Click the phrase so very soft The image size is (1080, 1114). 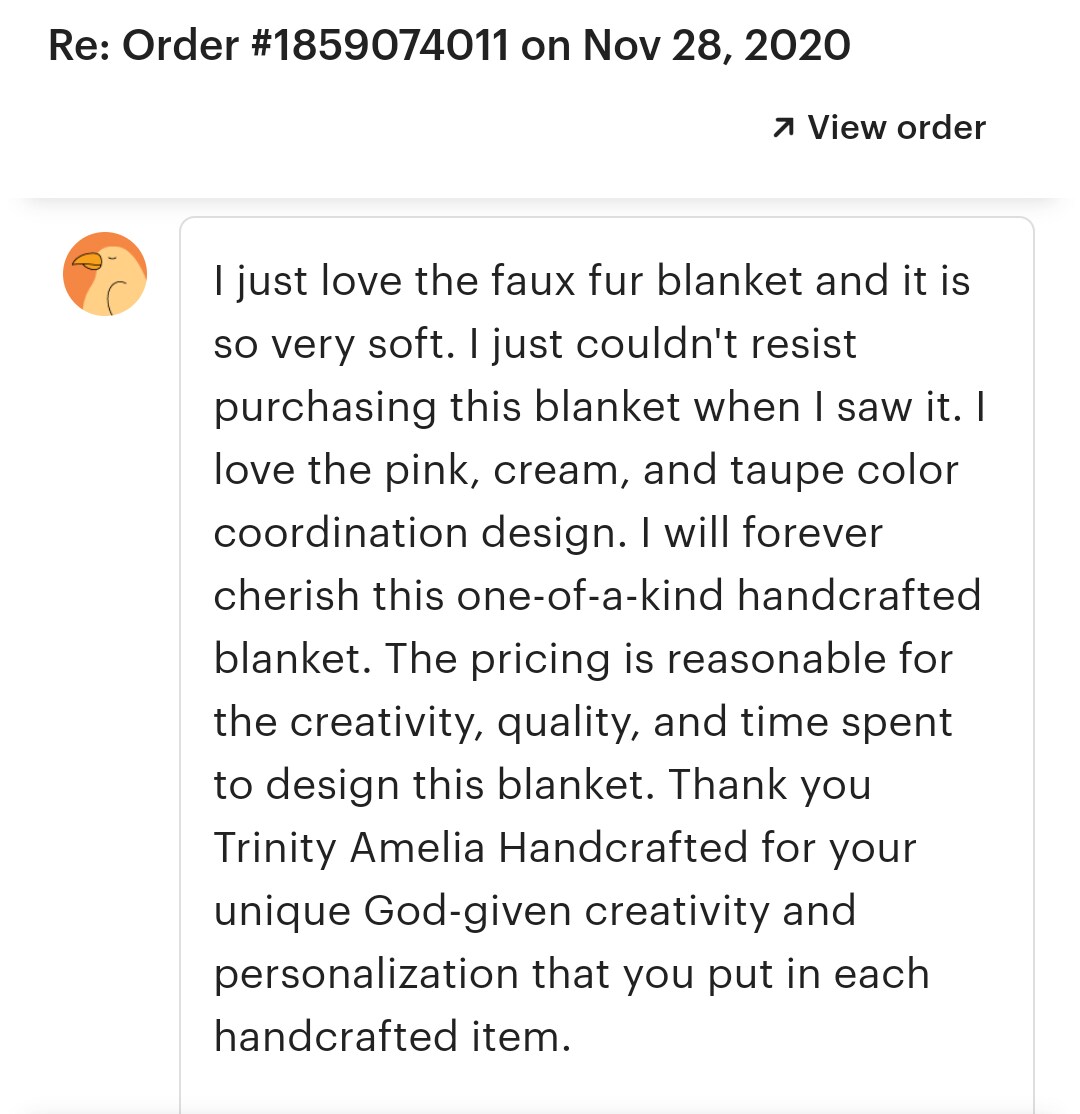click(334, 344)
